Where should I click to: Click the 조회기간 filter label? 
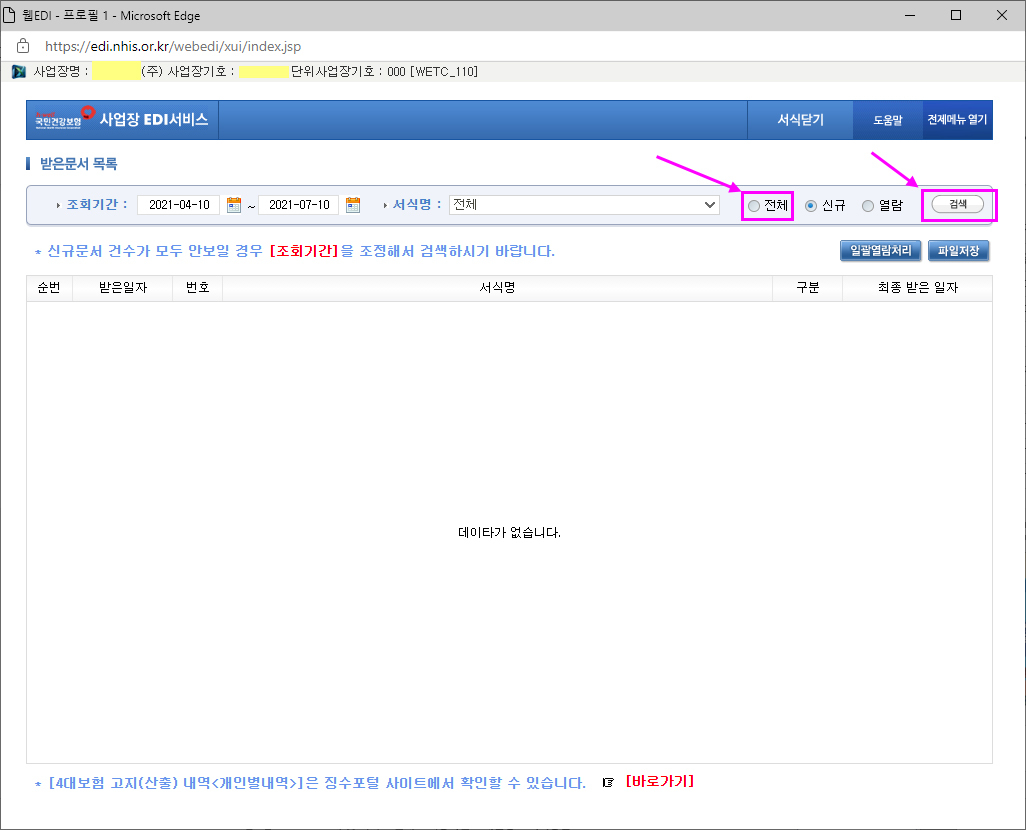[96, 205]
